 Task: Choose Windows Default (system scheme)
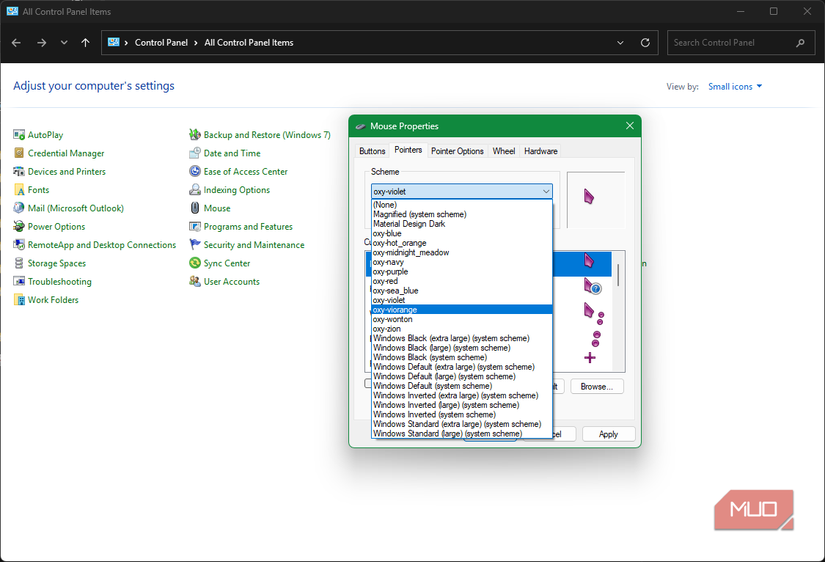[x=461, y=386]
